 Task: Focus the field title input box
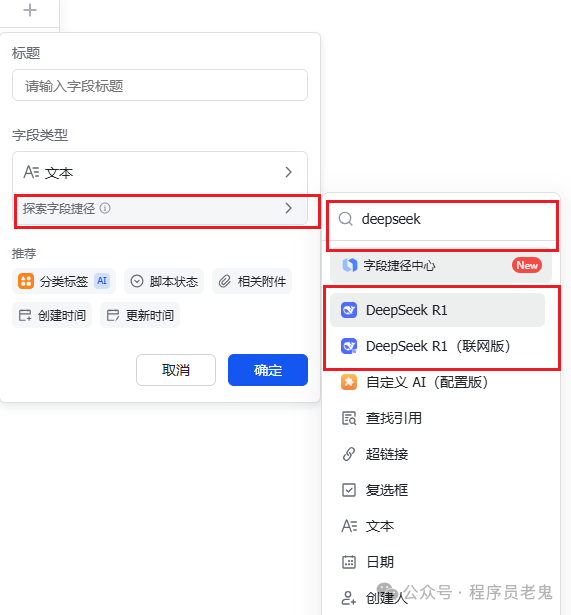point(160,85)
